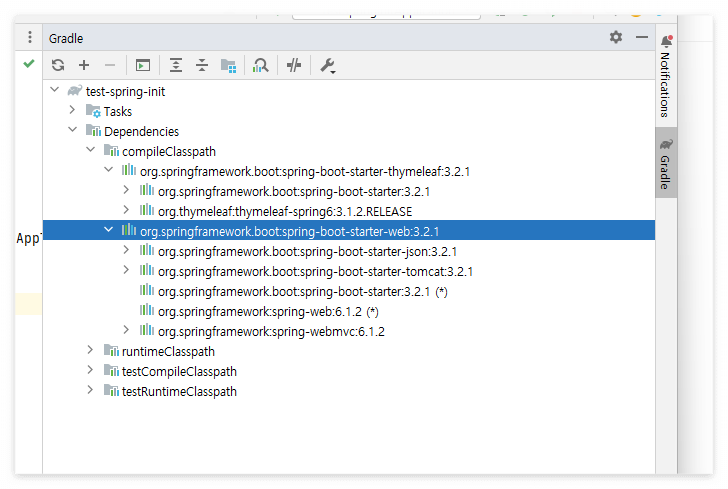Image resolution: width=728 pixels, height=489 pixels.
Task: Click the Gradle panel title
Action: coord(66,38)
